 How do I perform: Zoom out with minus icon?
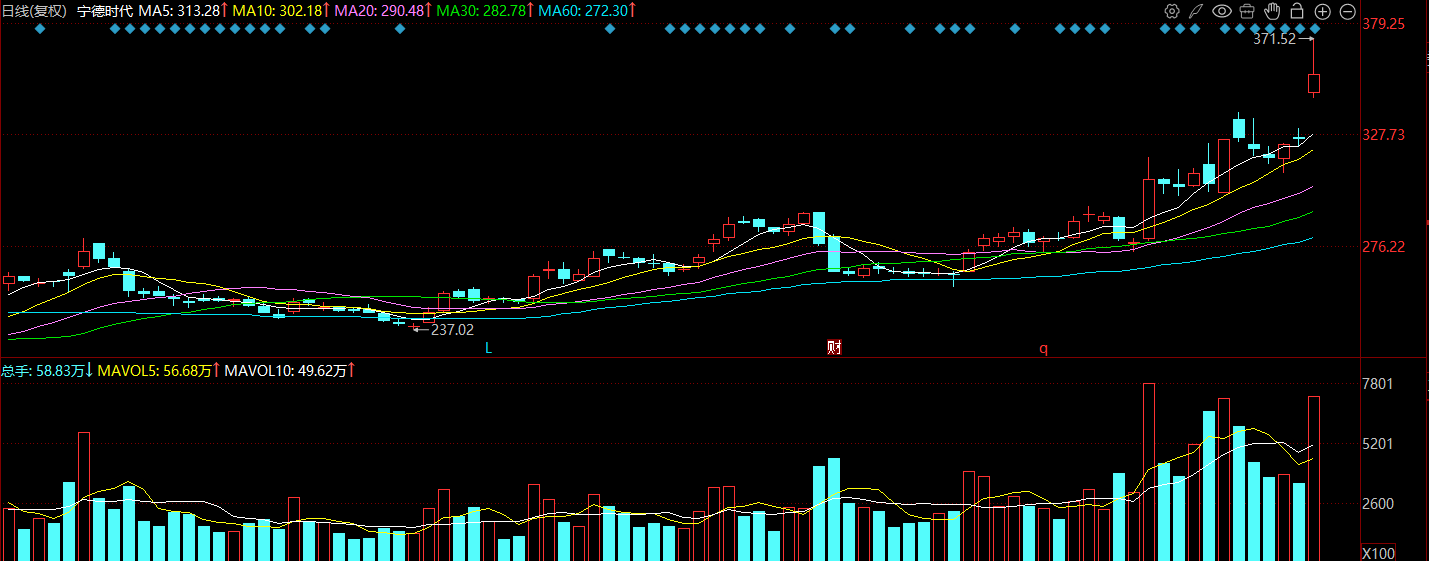[x=1347, y=11]
